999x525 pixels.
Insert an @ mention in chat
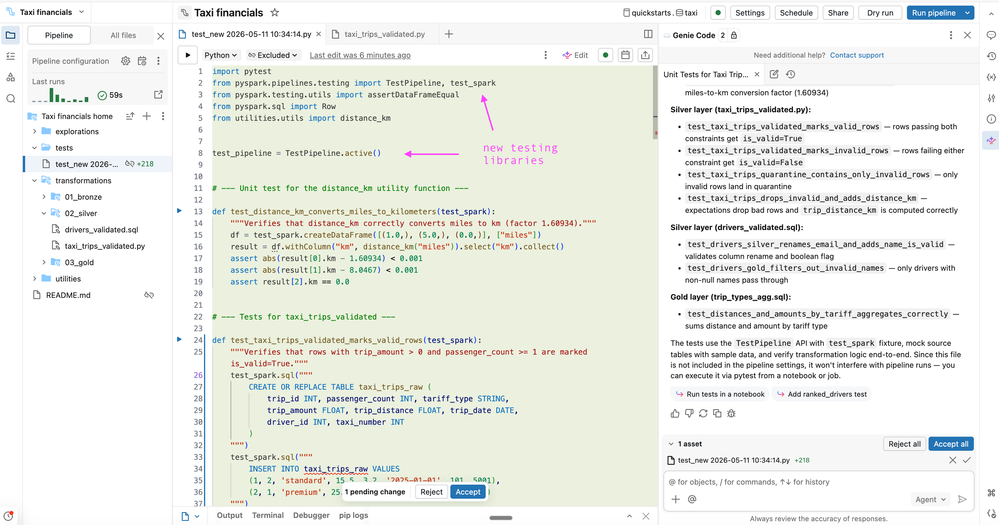(x=692, y=500)
